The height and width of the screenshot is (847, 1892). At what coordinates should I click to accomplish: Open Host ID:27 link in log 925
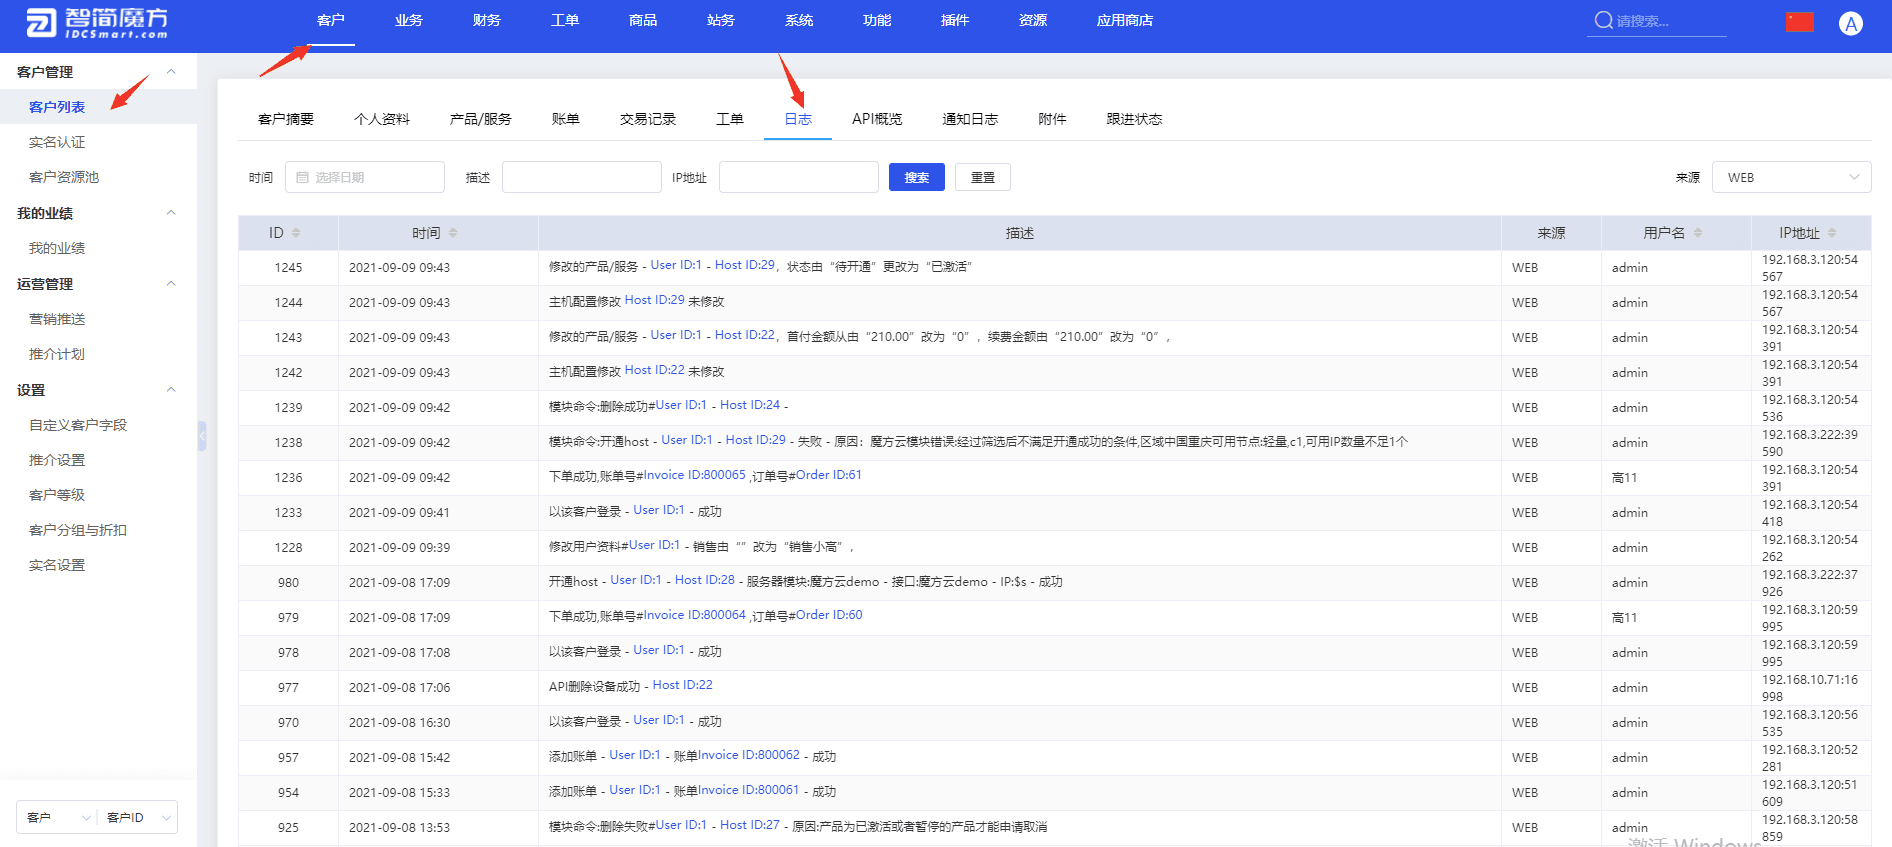(750, 825)
